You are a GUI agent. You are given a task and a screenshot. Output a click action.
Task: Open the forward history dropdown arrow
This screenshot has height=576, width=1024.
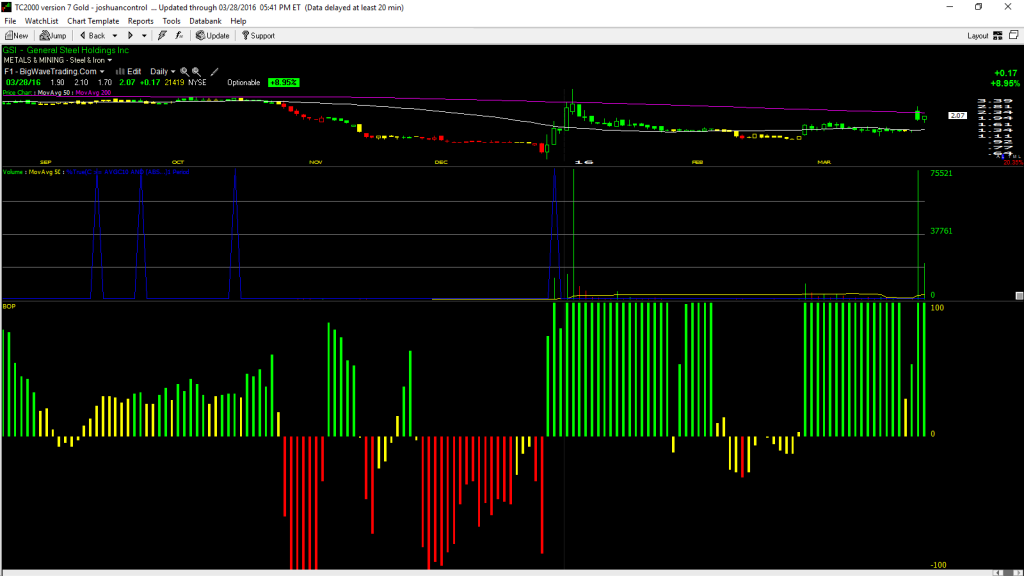tap(144, 36)
